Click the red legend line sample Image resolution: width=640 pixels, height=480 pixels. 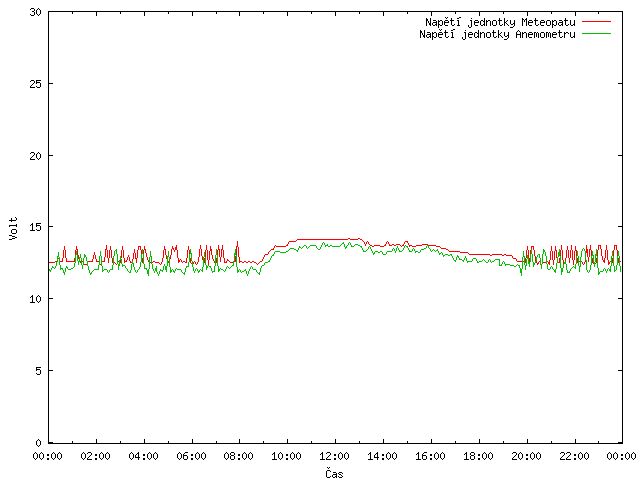[596, 21]
